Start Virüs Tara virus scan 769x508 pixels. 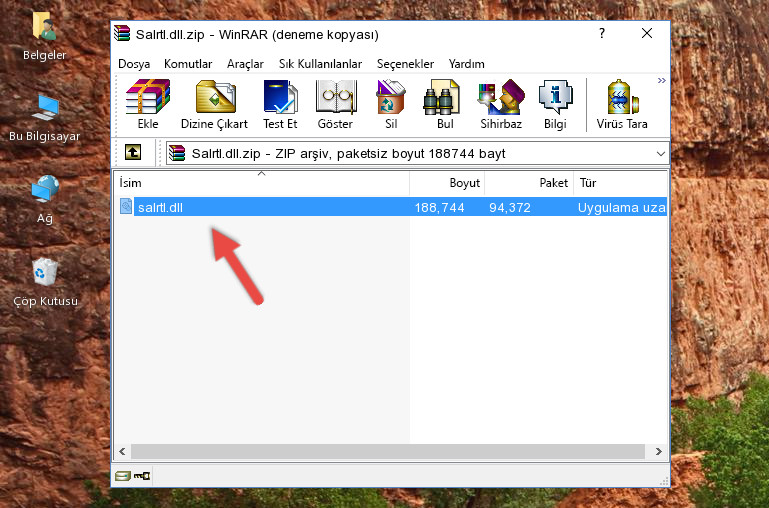coord(622,104)
